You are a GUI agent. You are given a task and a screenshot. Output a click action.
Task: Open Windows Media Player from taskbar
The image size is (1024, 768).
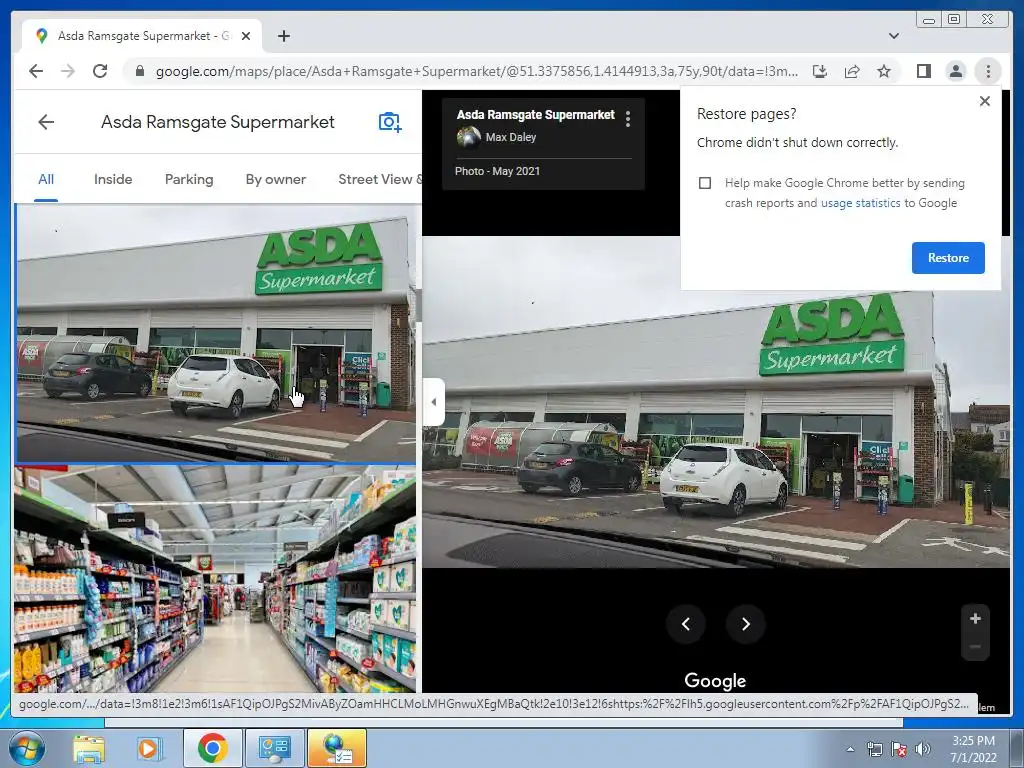pyautogui.click(x=148, y=748)
